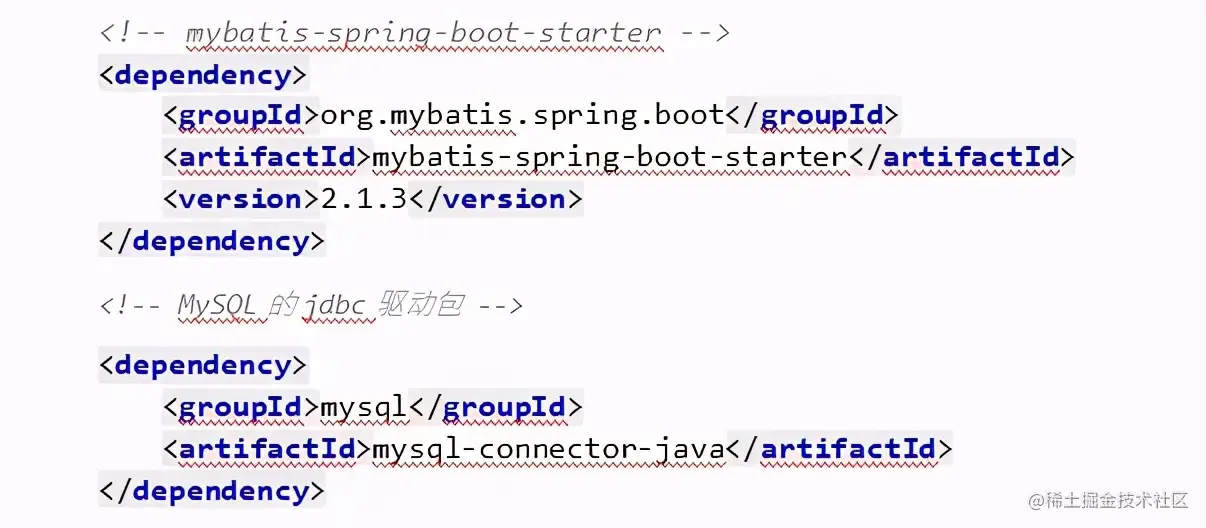Viewport: 1206px width, 528px height.
Task: Click the 2.1.3 version value
Action: point(363,199)
